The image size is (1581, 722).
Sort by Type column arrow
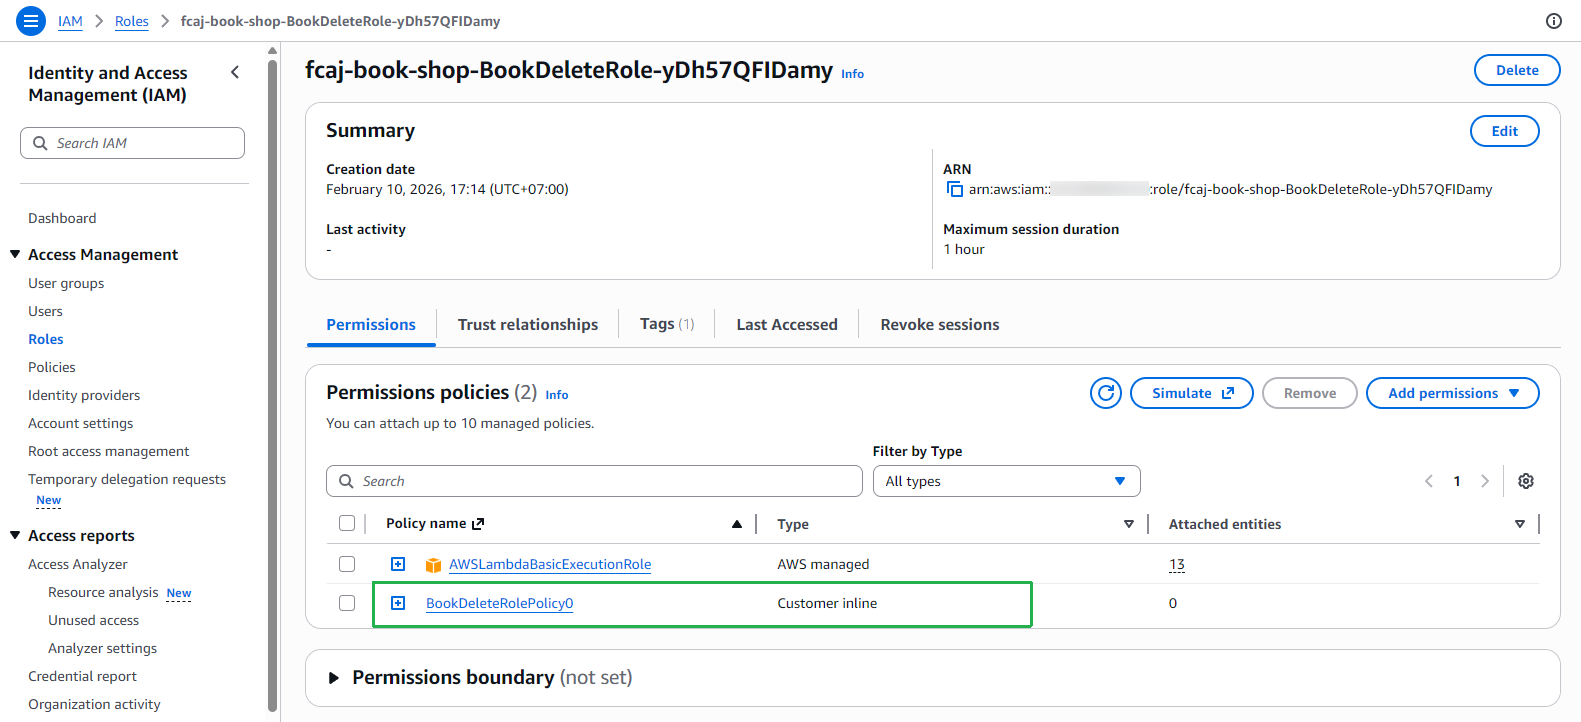(1129, 524)
